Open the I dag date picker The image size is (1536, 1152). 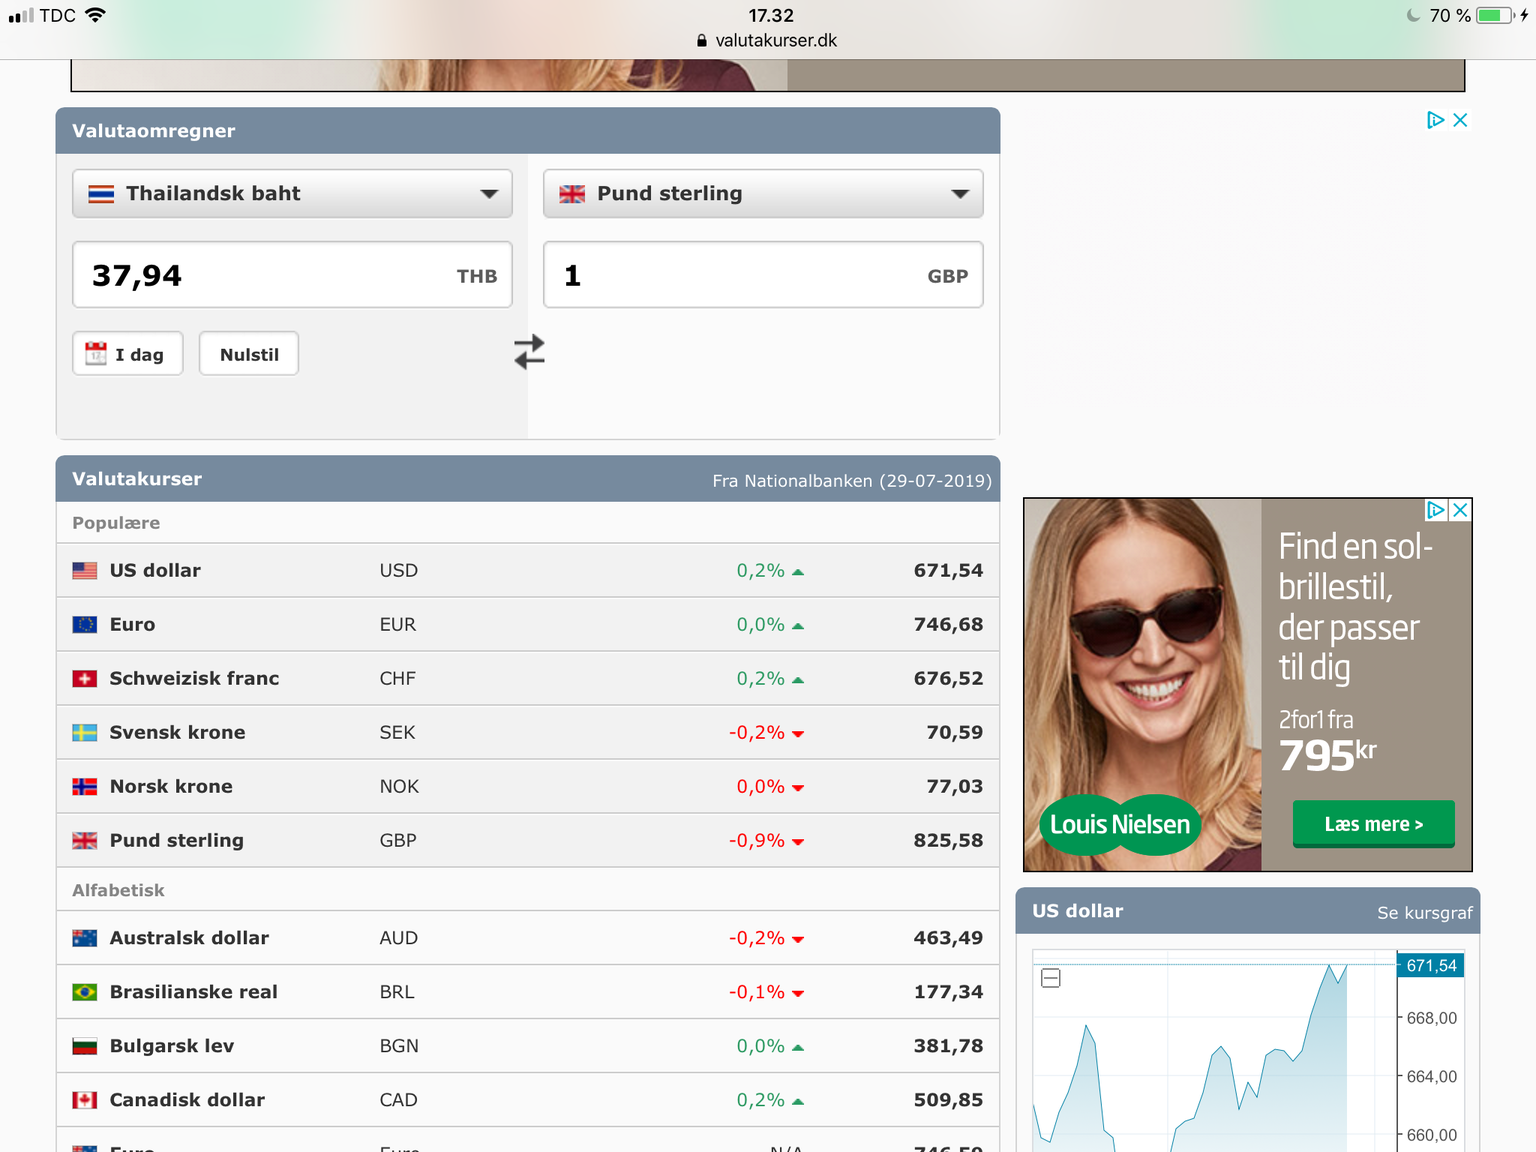pyautogui.click(x=128, y=354)
